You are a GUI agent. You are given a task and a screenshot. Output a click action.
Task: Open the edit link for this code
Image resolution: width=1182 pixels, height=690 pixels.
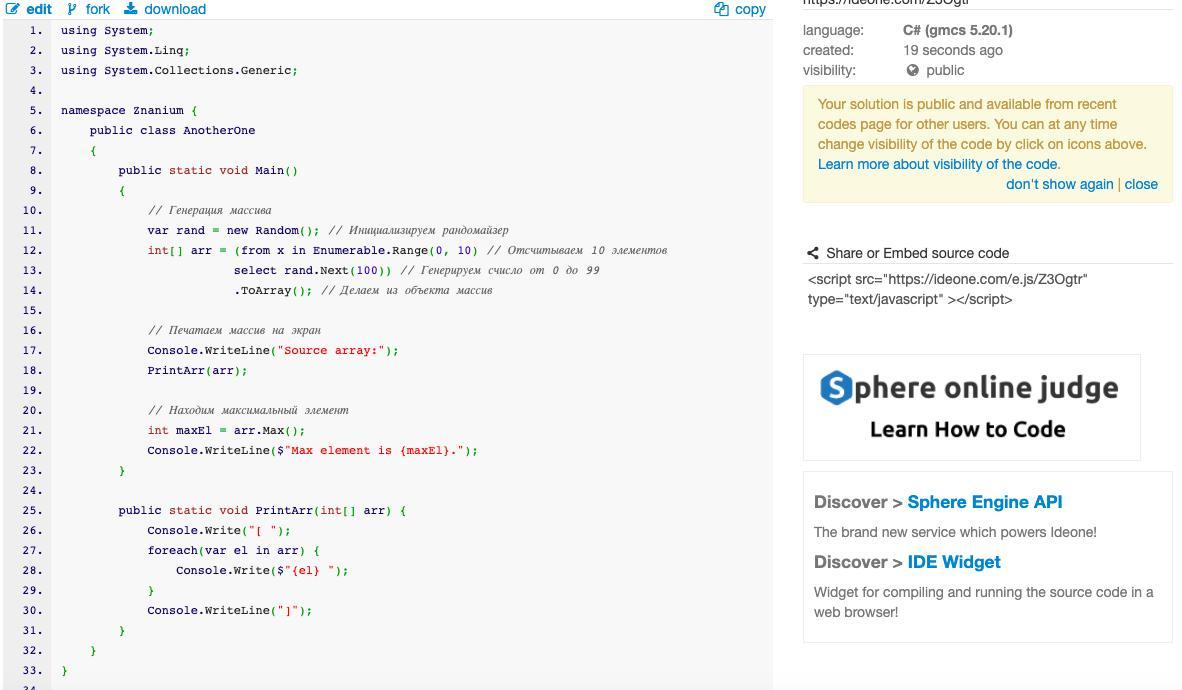point(38,9)
